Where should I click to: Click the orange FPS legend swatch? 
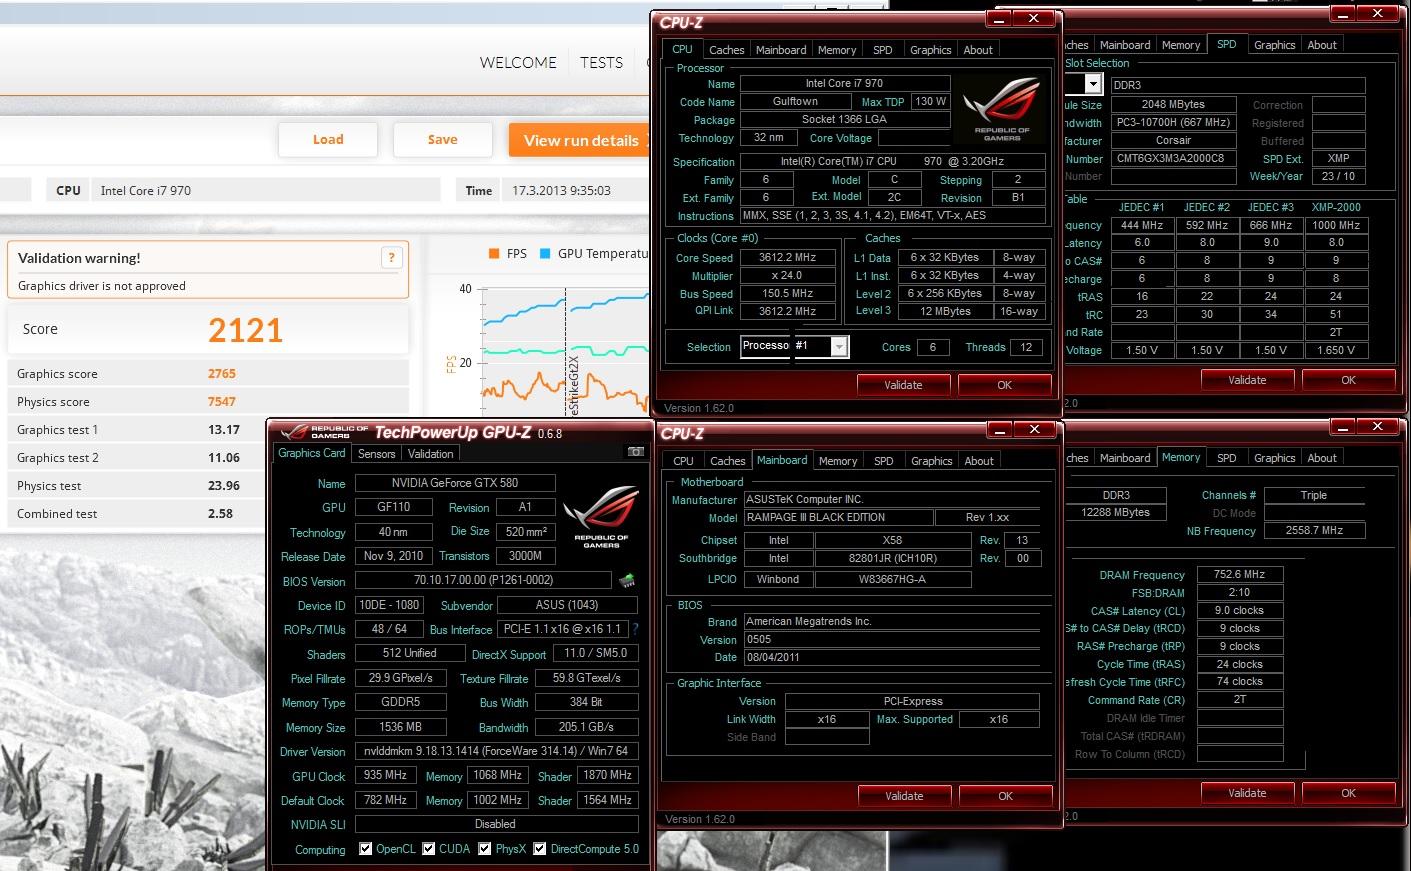click(x=493, y=253)
